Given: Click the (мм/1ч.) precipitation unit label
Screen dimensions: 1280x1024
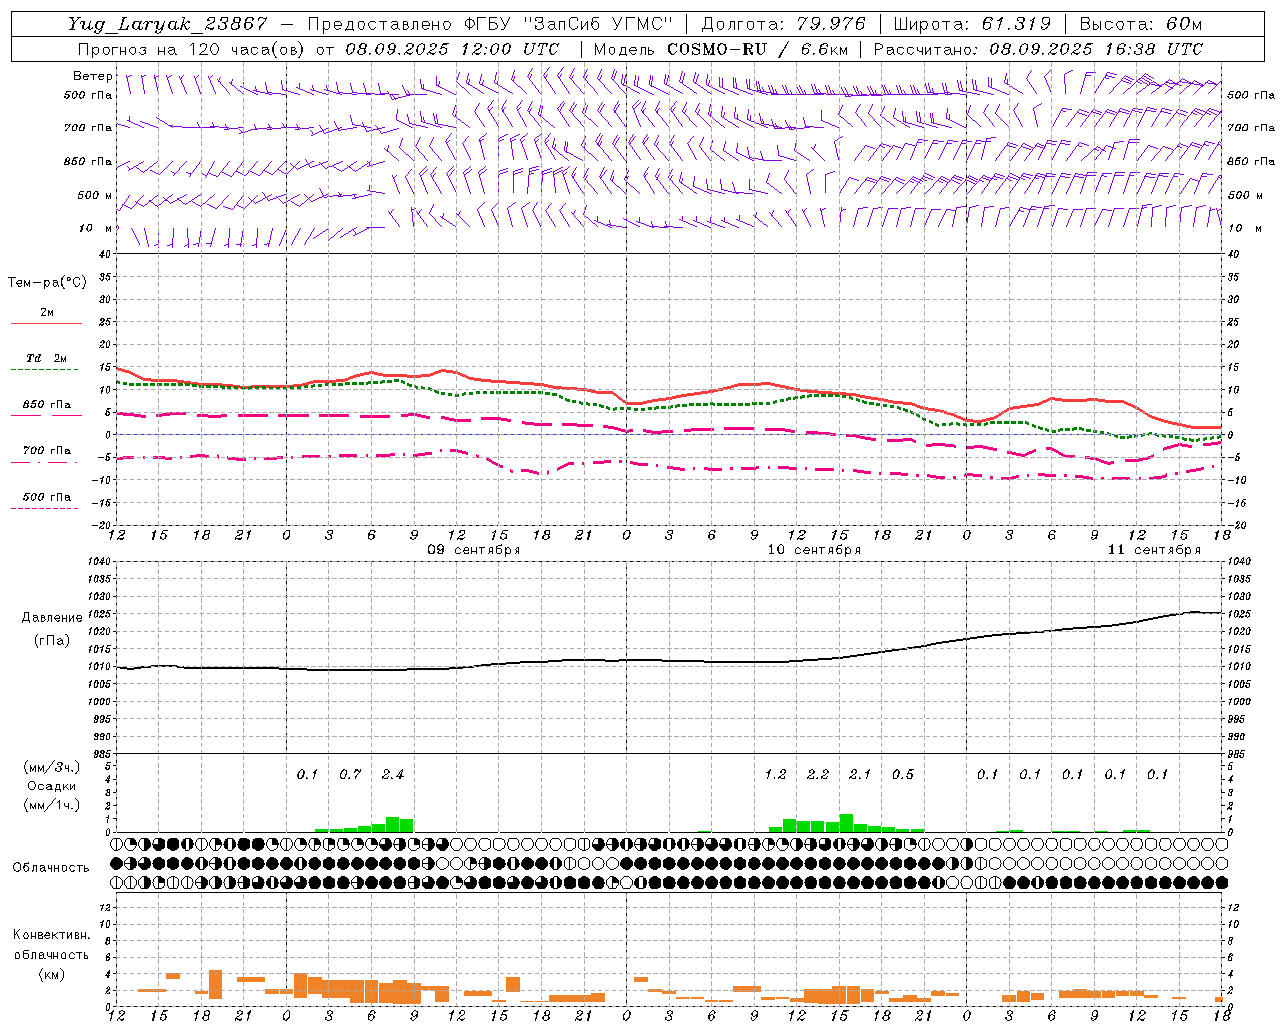Looking at the screenshot, I should click(x=50, y=805).
